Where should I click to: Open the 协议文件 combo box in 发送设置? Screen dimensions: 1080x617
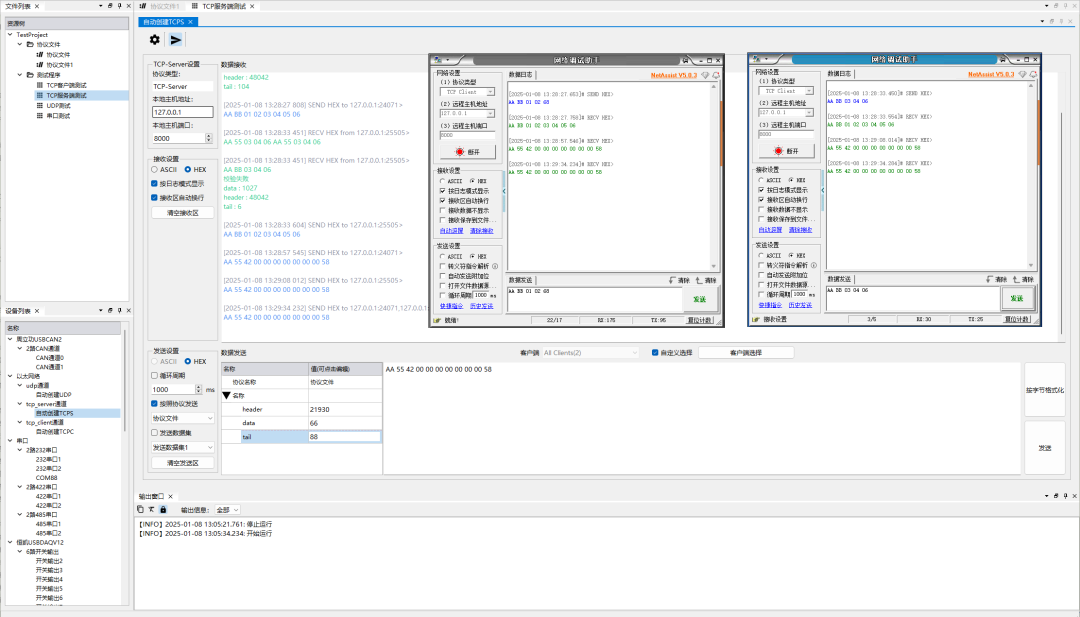(183, 418)
